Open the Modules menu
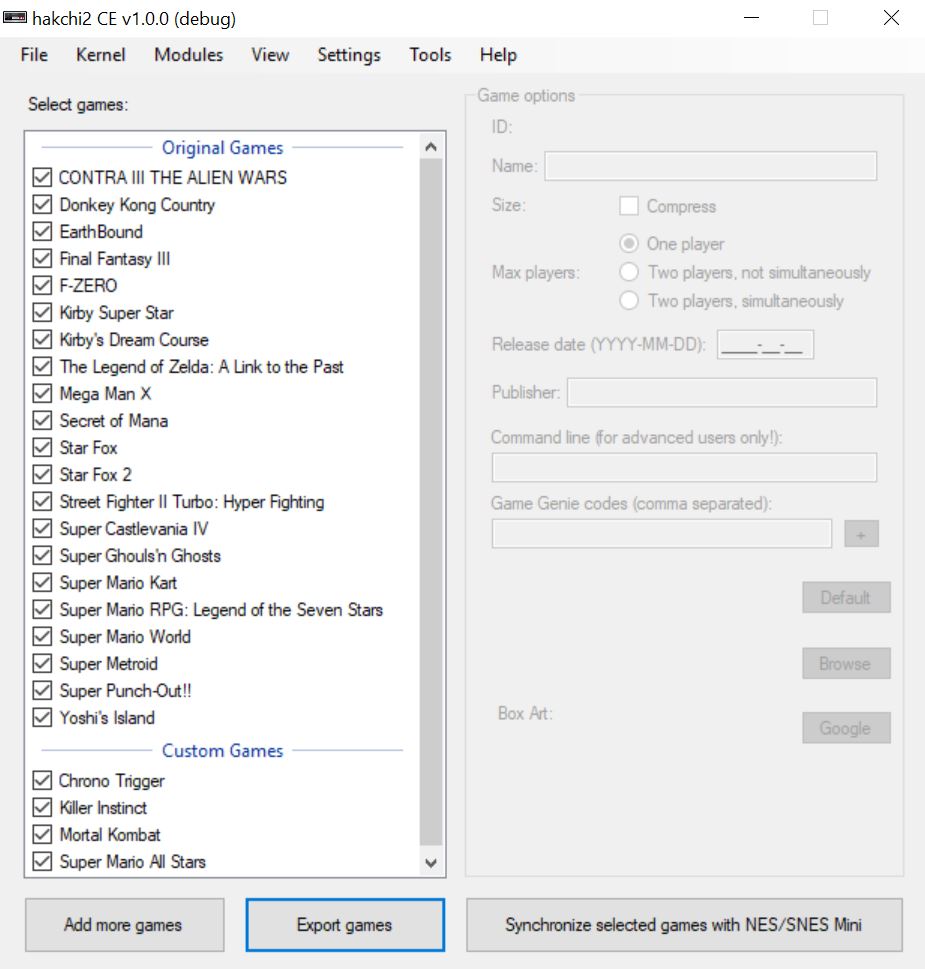 tap(188, 55)
